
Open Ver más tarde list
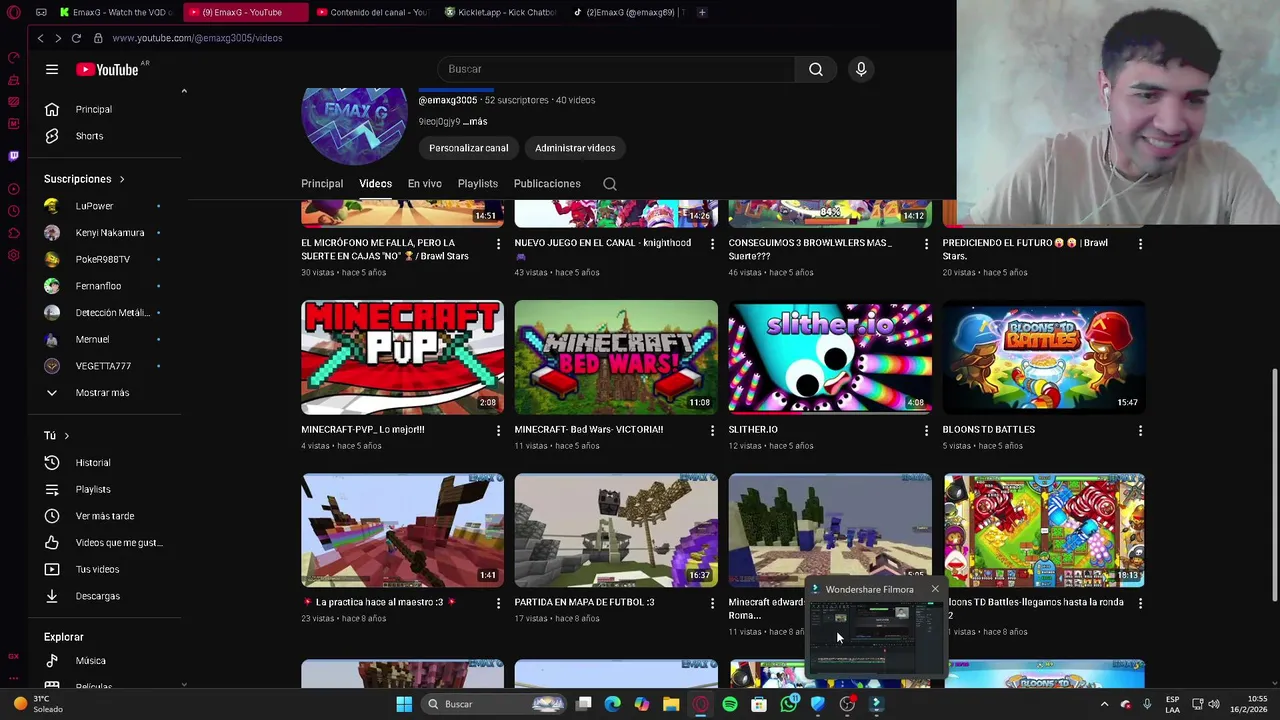pos(105,516)
